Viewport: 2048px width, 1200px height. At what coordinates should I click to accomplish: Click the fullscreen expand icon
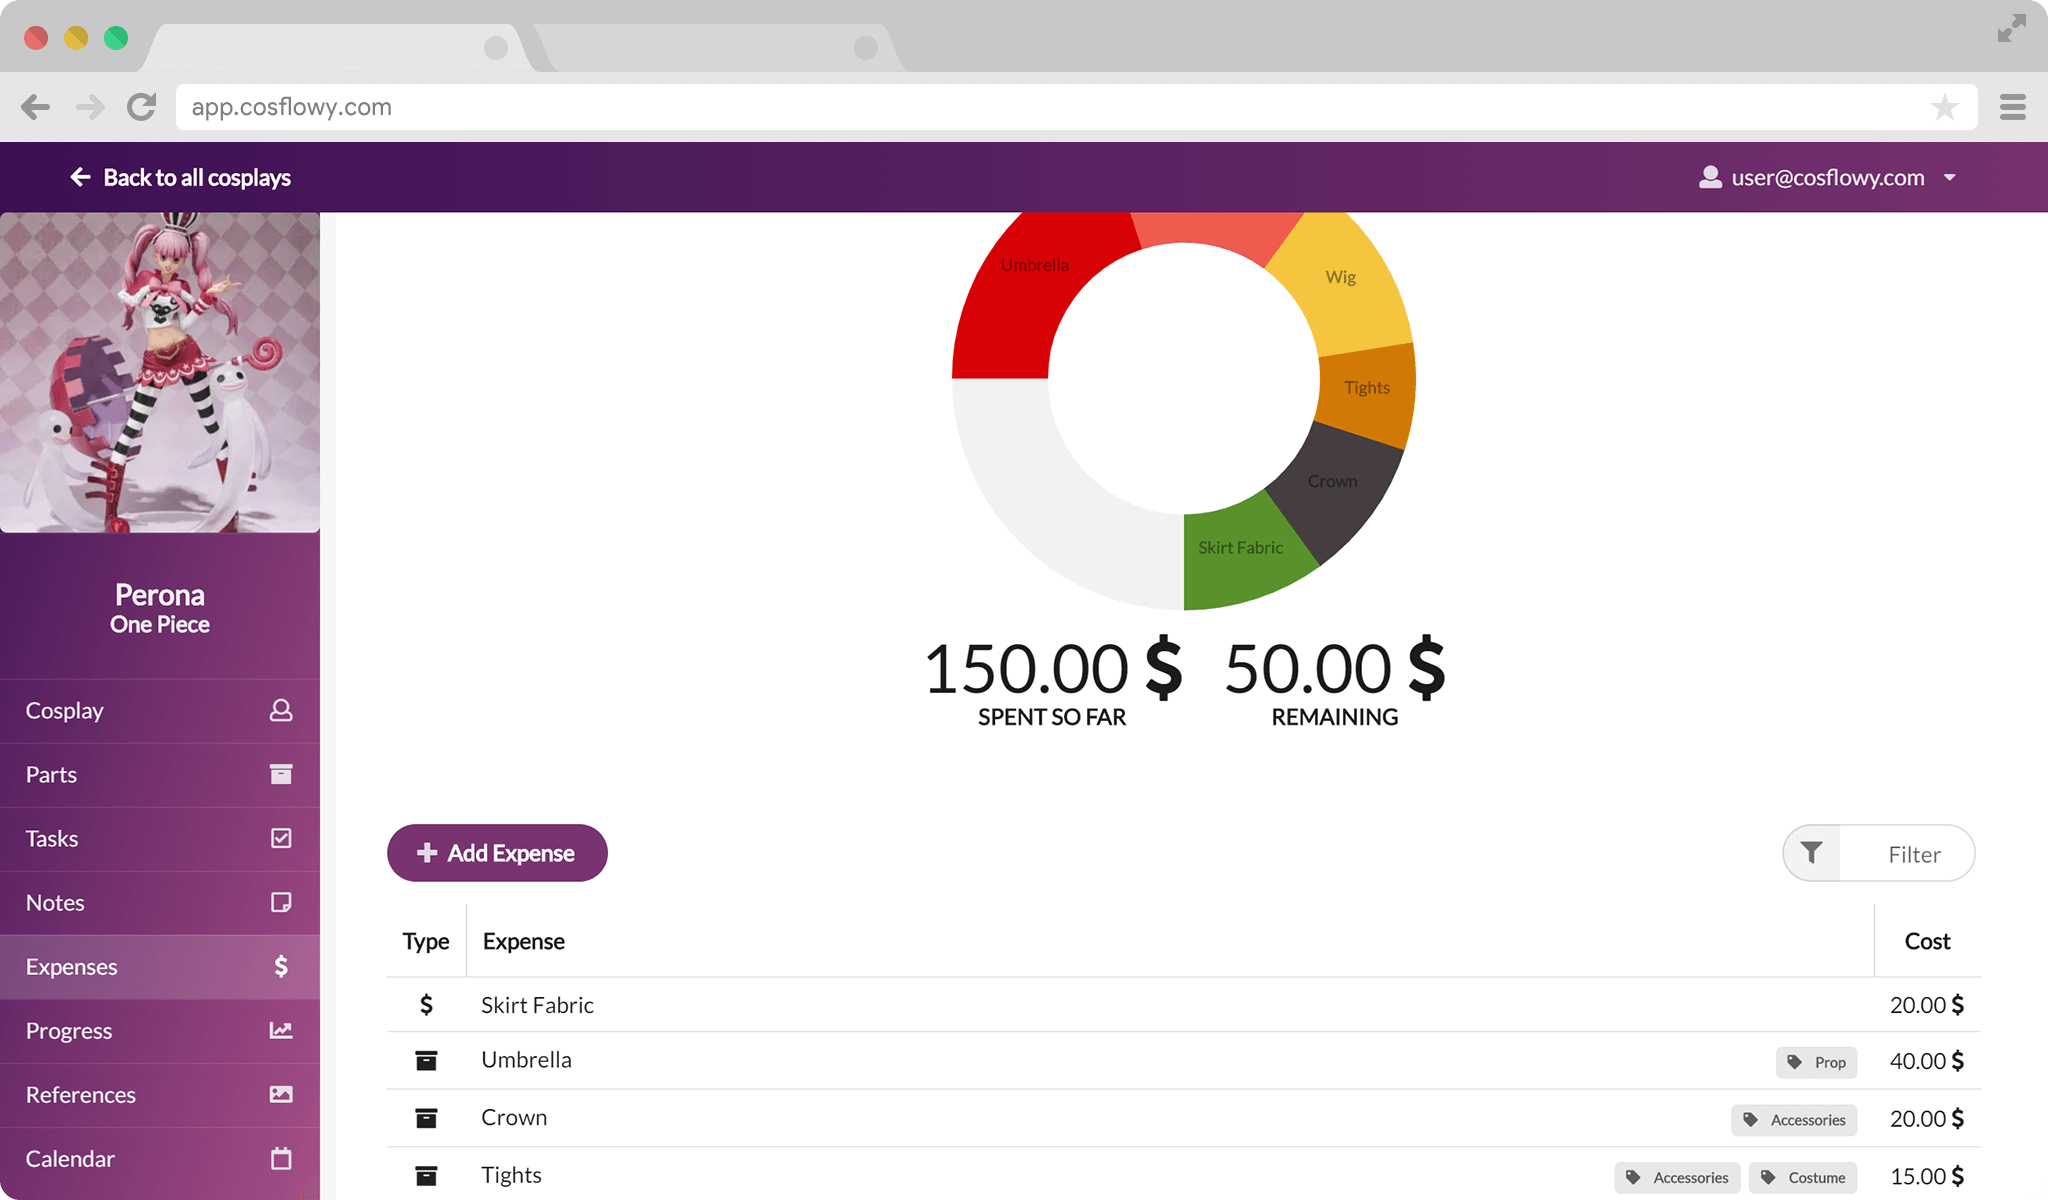tap(2011, 29)
